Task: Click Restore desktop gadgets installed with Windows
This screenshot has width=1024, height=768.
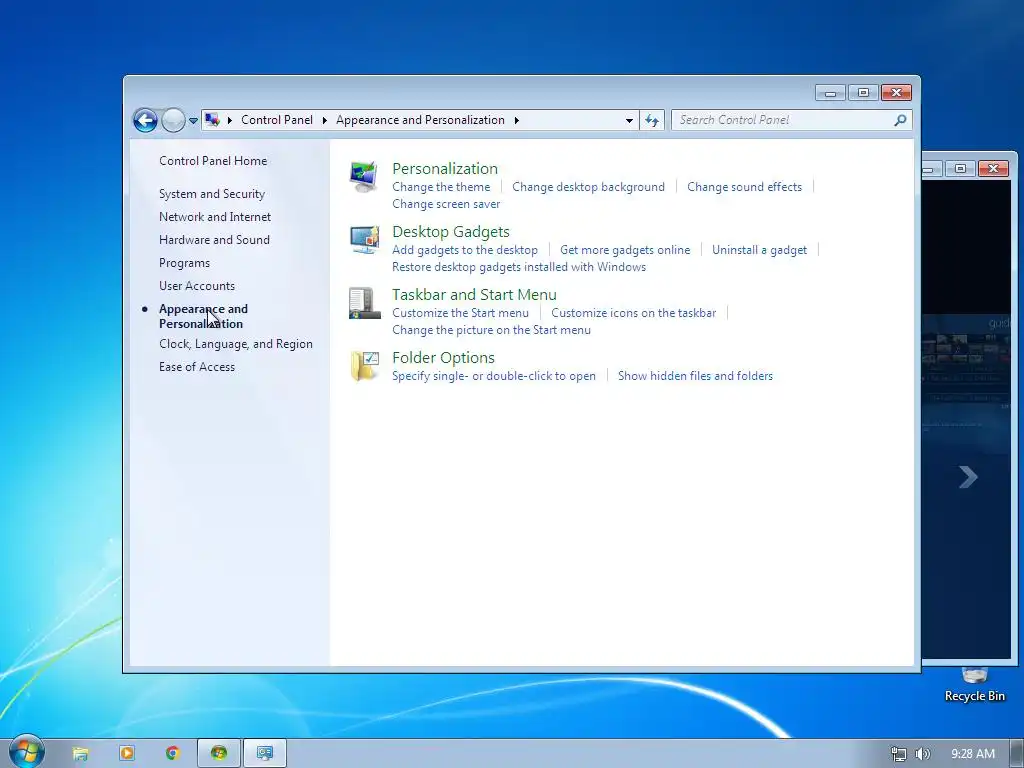Action: point(519,267)
